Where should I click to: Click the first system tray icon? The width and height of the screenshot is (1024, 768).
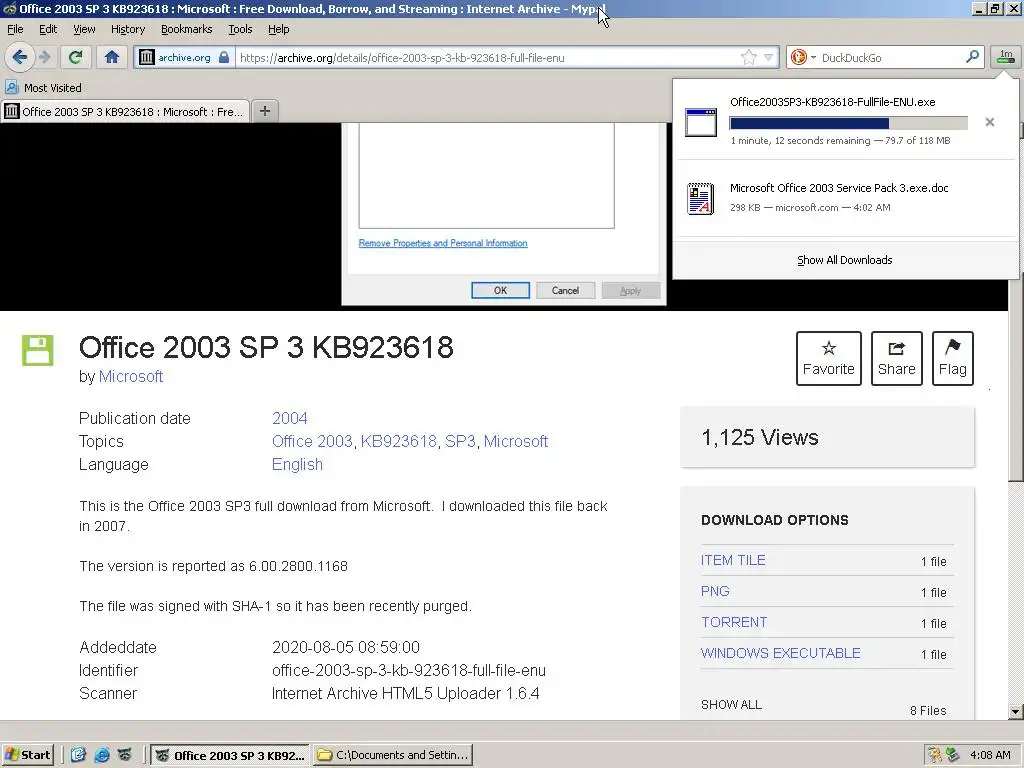[x=935, y=755]
